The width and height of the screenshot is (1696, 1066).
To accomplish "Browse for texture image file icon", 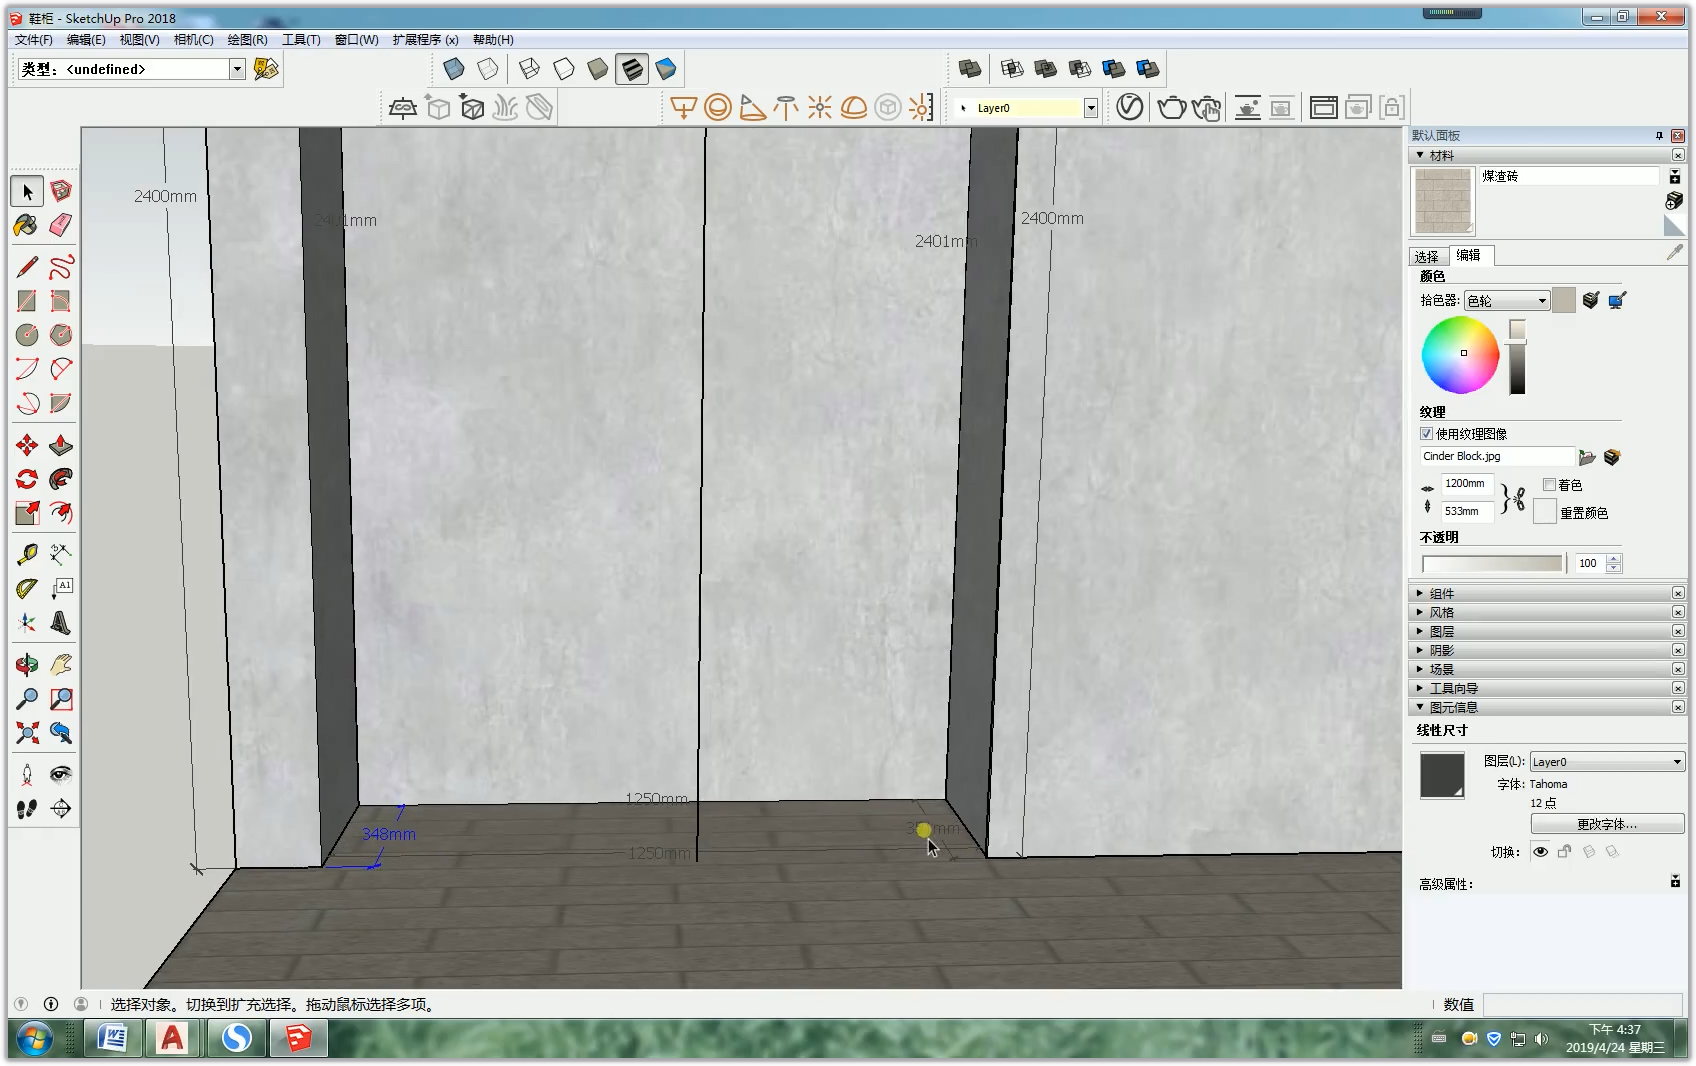I will tap(1587, 457).
